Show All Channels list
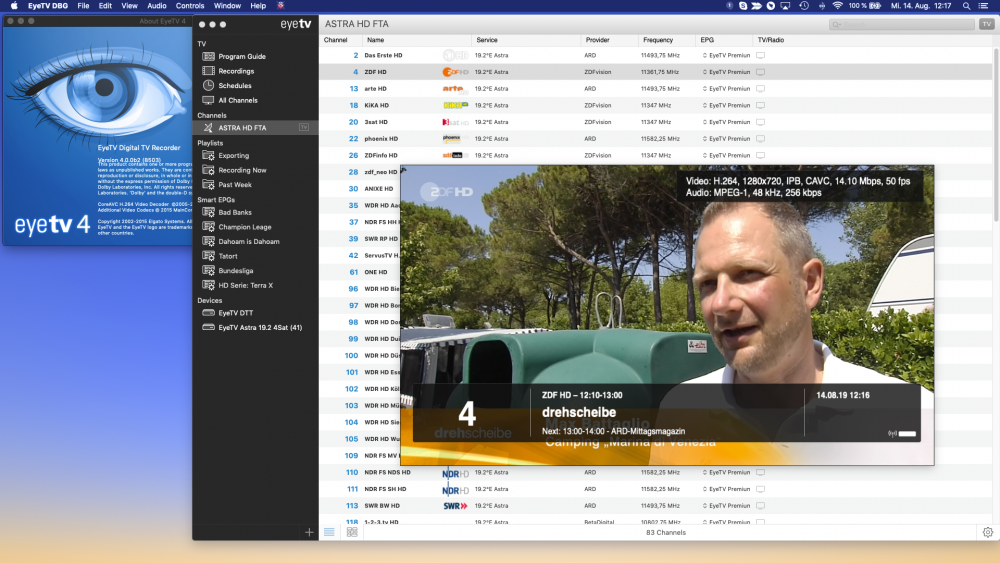This screenshot has width=1000, height=563. (x=237, y=100)
